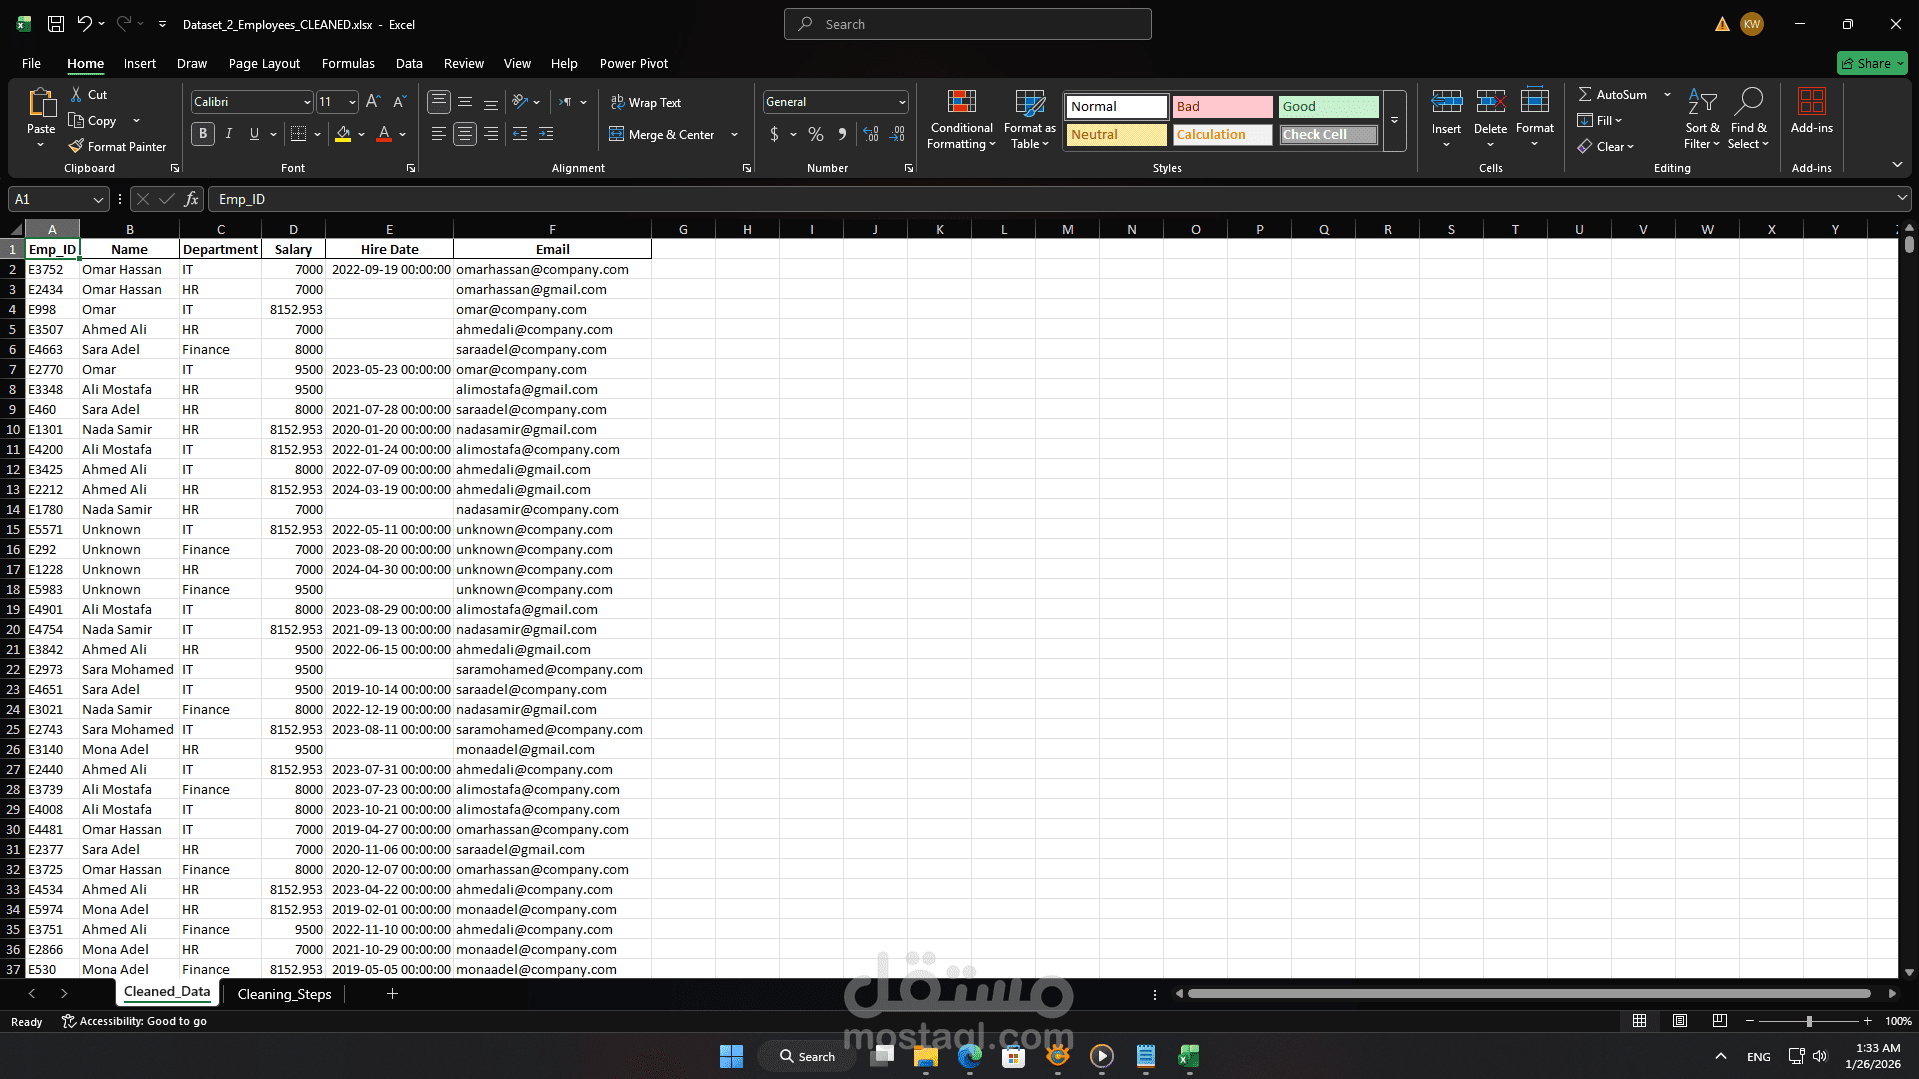The image size is (1919, 1079).
Task: Click the Share button
Action: click(x=1872, y=63)
